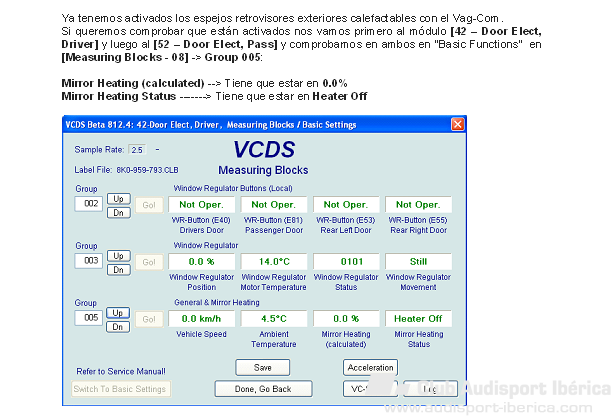This screenshot has height=416, width=613.
Task: Select Not Oper. value above Rear Left Door
Action: click(x=346, y=204)
